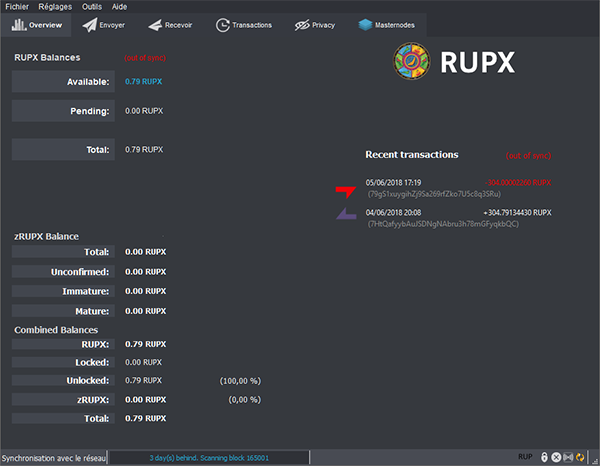The height and width of the screenshot is (466, 600).
Task: Click the Combined 'RUPX:' 0.79 RUPX value
Action: tap(145, 344)
